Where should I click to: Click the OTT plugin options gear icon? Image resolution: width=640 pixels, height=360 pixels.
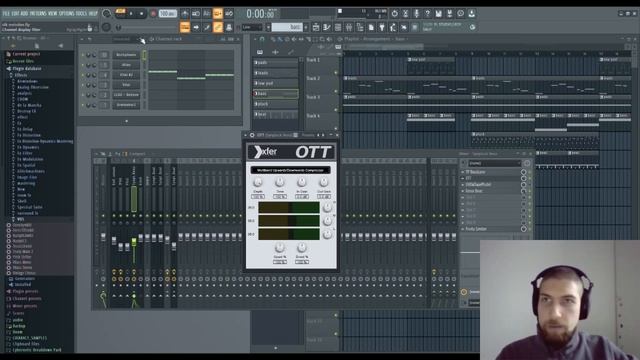(252, 135)
